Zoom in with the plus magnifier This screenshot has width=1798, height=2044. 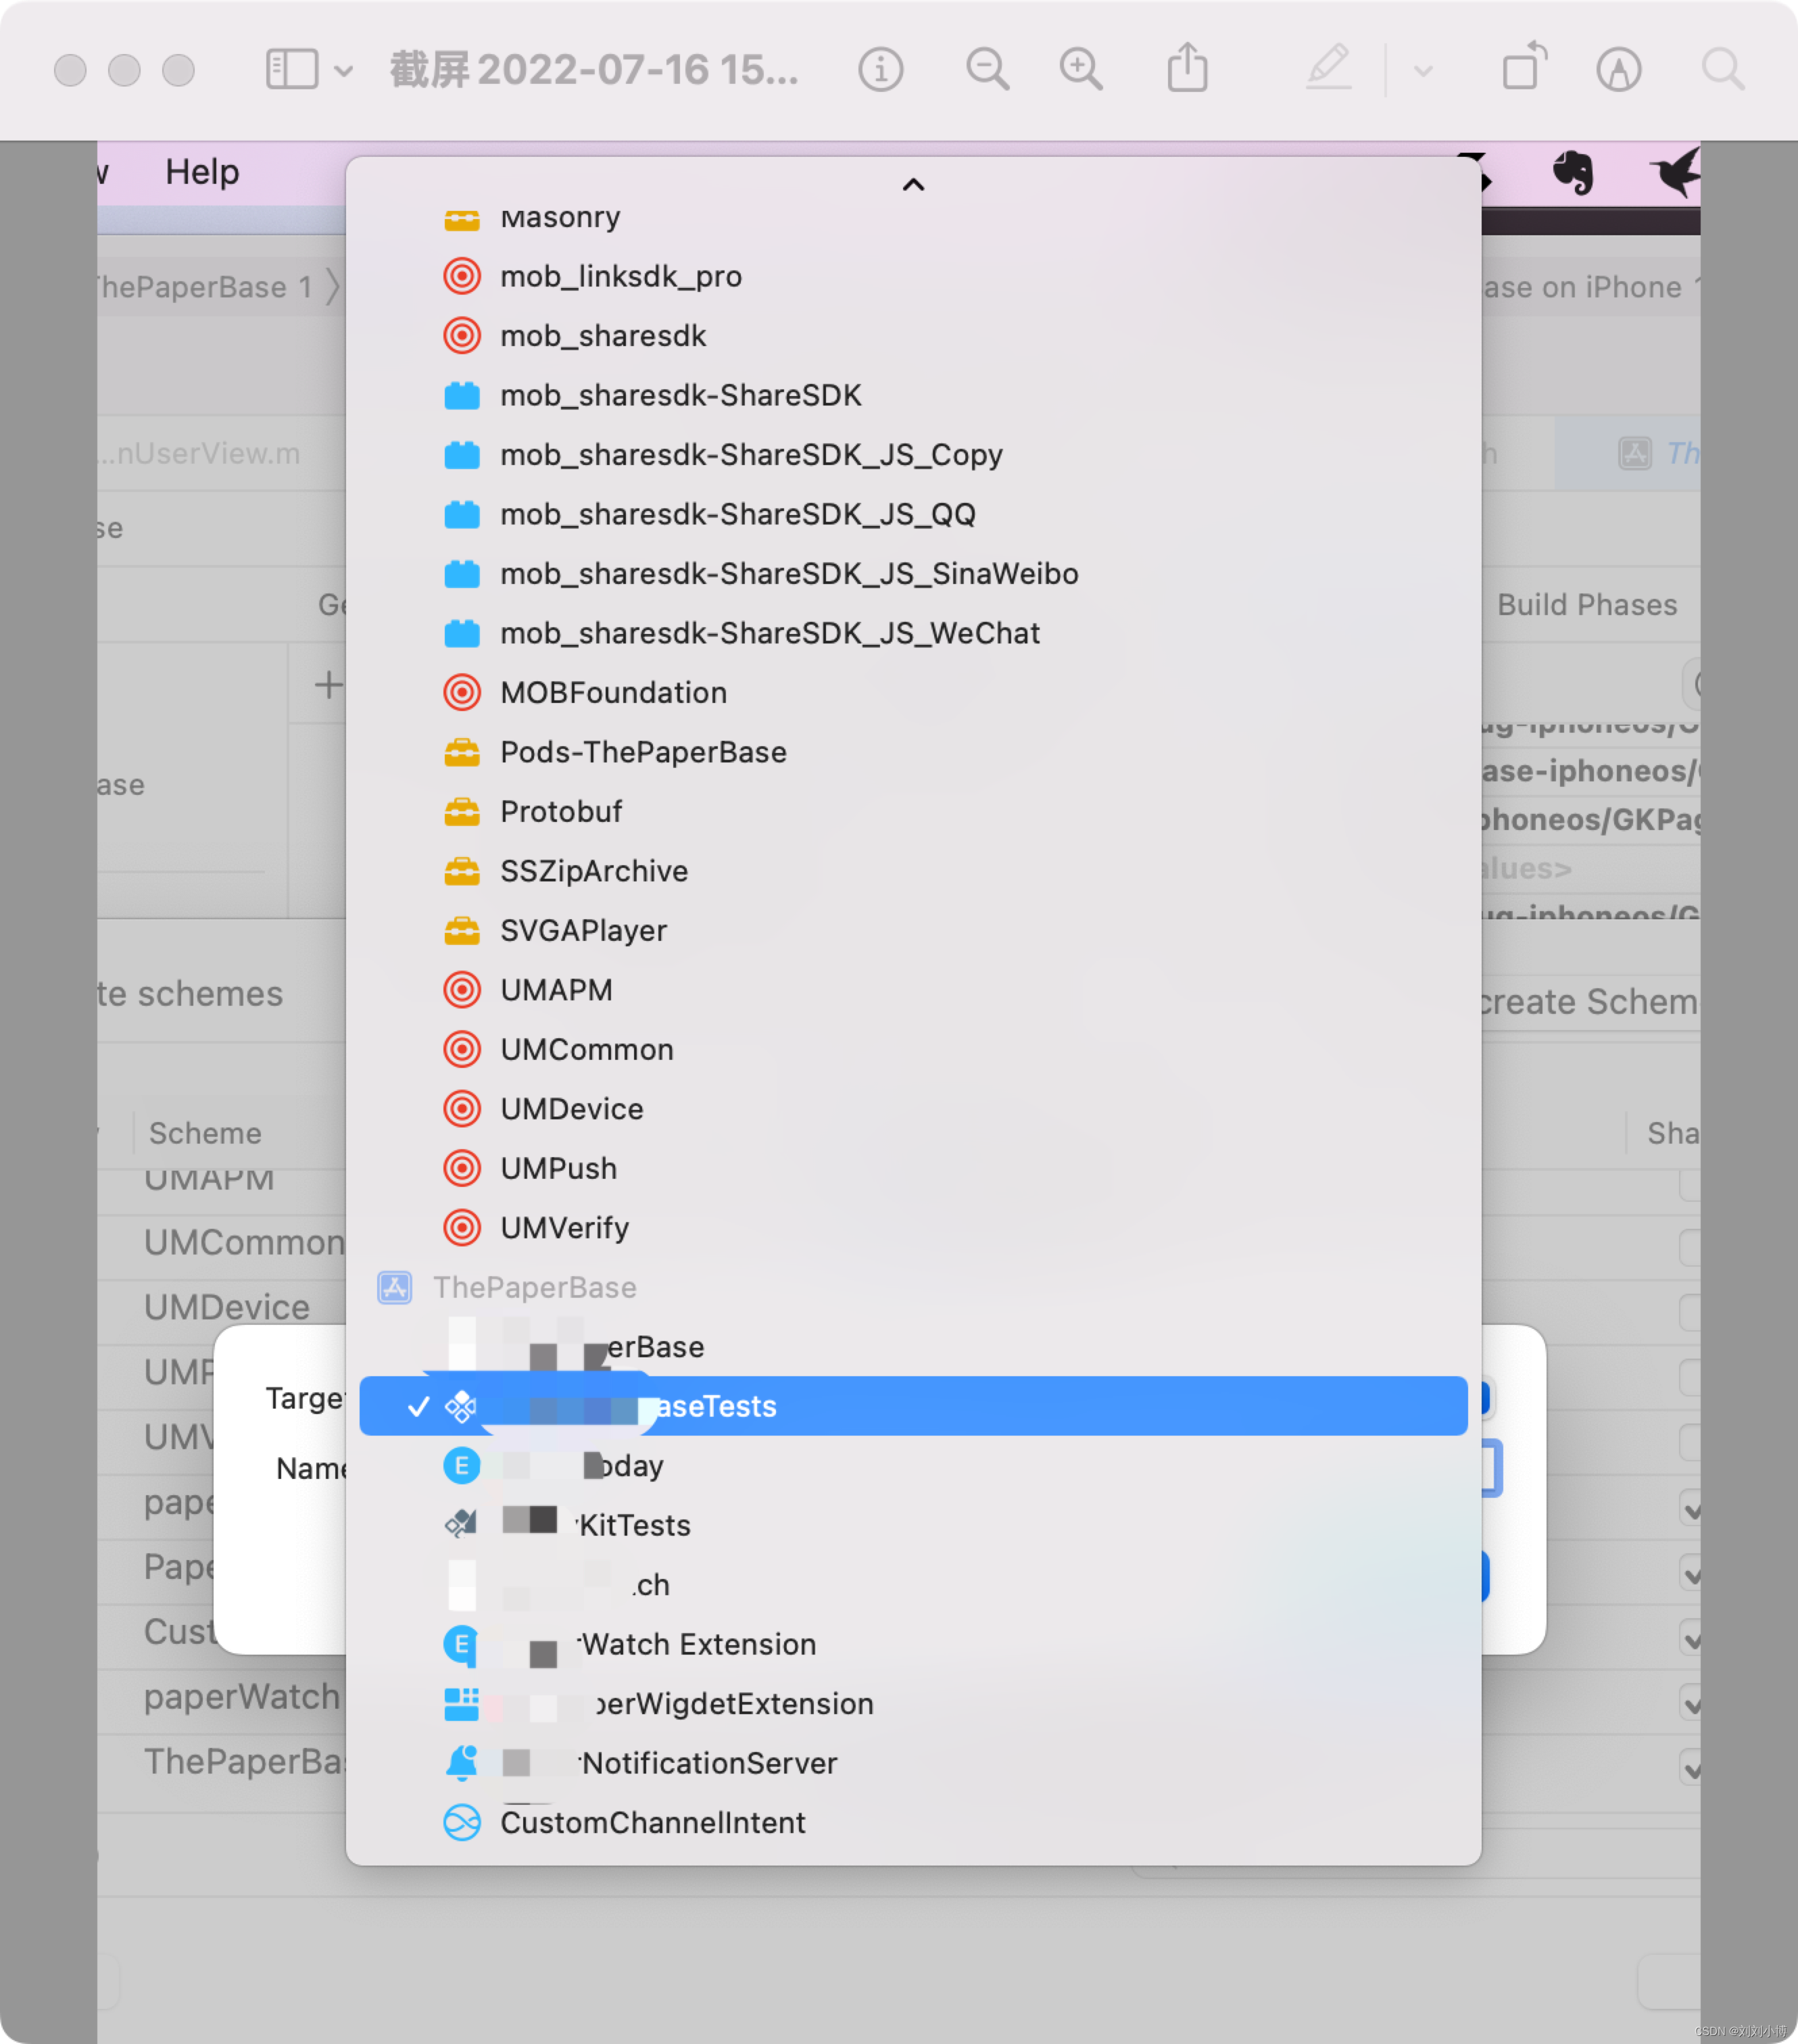1081,70
